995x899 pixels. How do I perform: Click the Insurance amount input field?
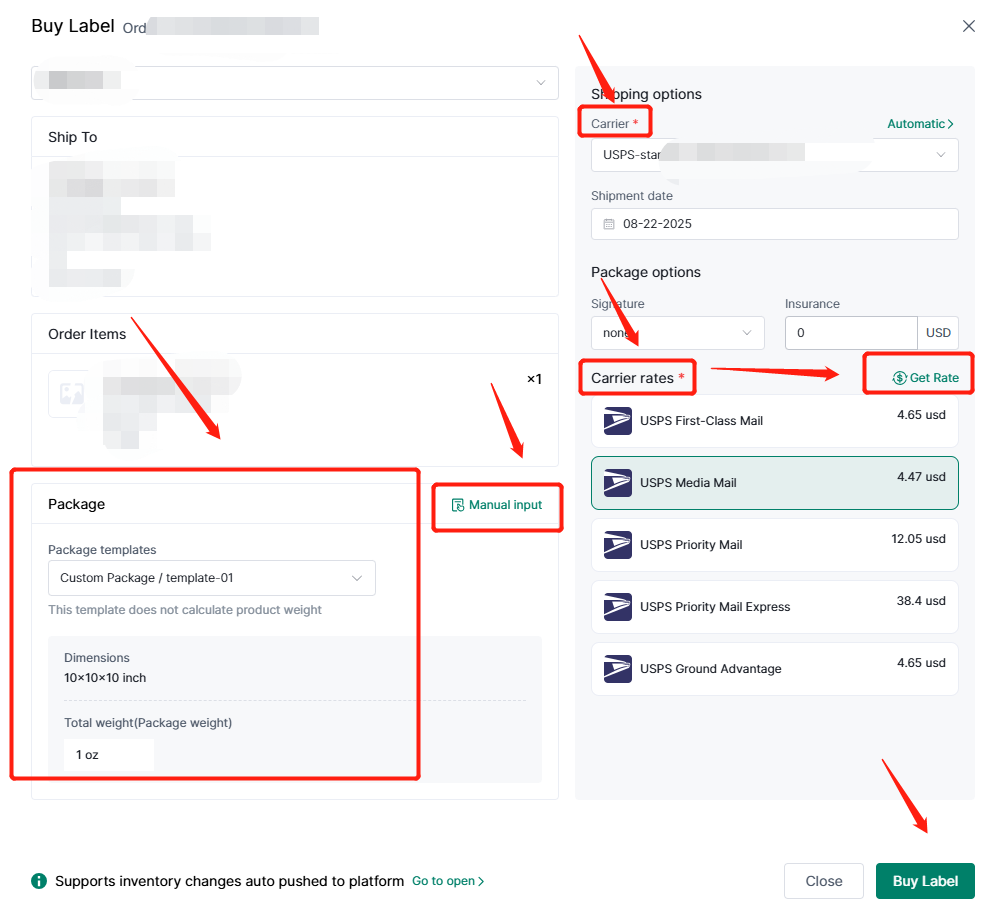(x=850, y=333)
